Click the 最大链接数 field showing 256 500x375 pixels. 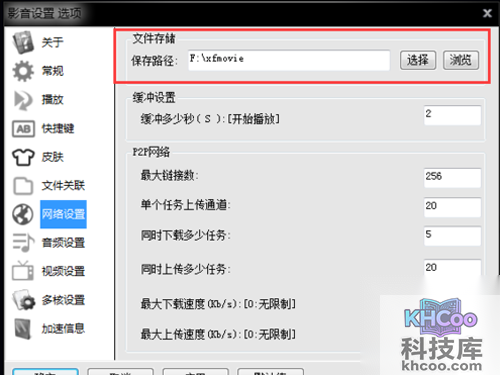point(452,178)
